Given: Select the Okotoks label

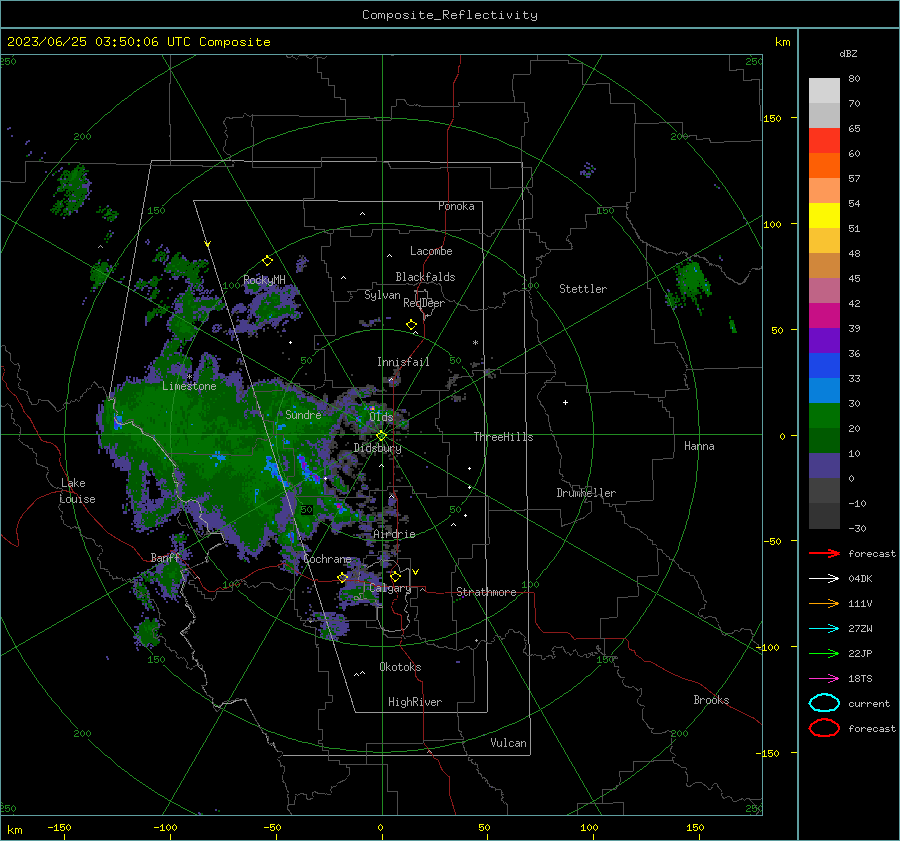Looking at the screenshot, I should (400, 667).
